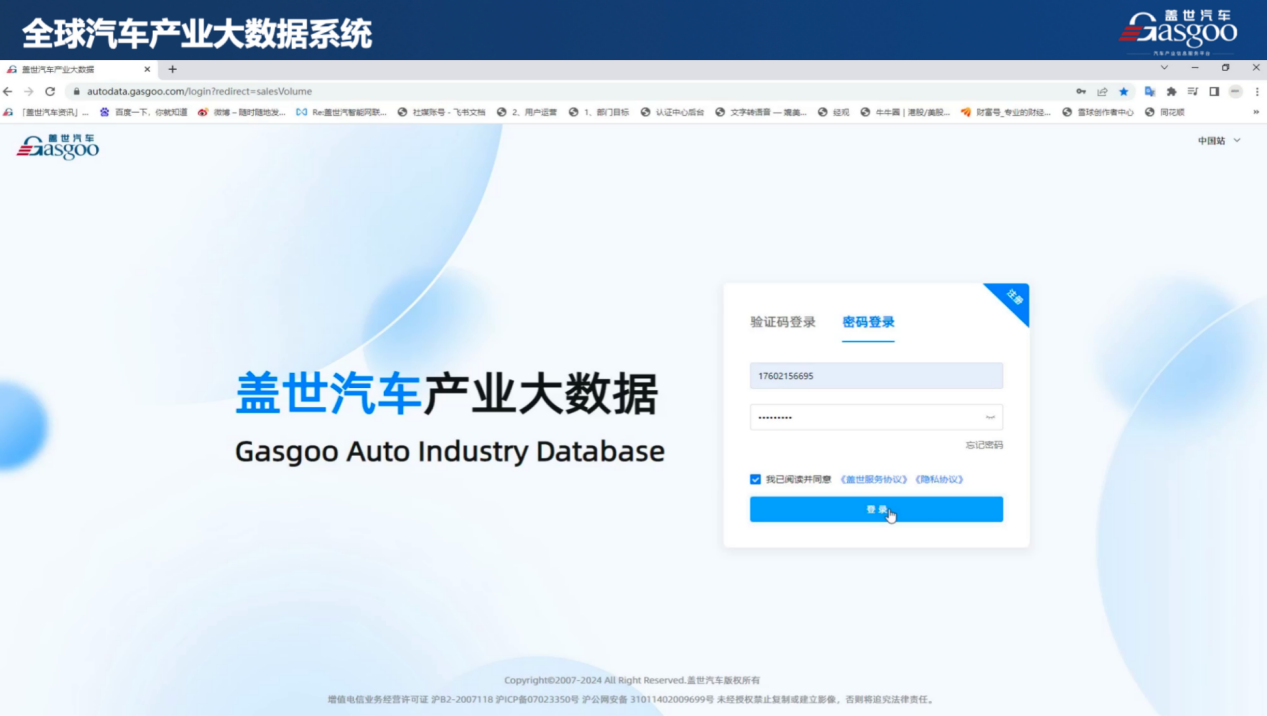The height and width of the screenshot is (716, 1267).
Task: Open the Google Translate extension icon
Action: click(x=1150, y=91)
